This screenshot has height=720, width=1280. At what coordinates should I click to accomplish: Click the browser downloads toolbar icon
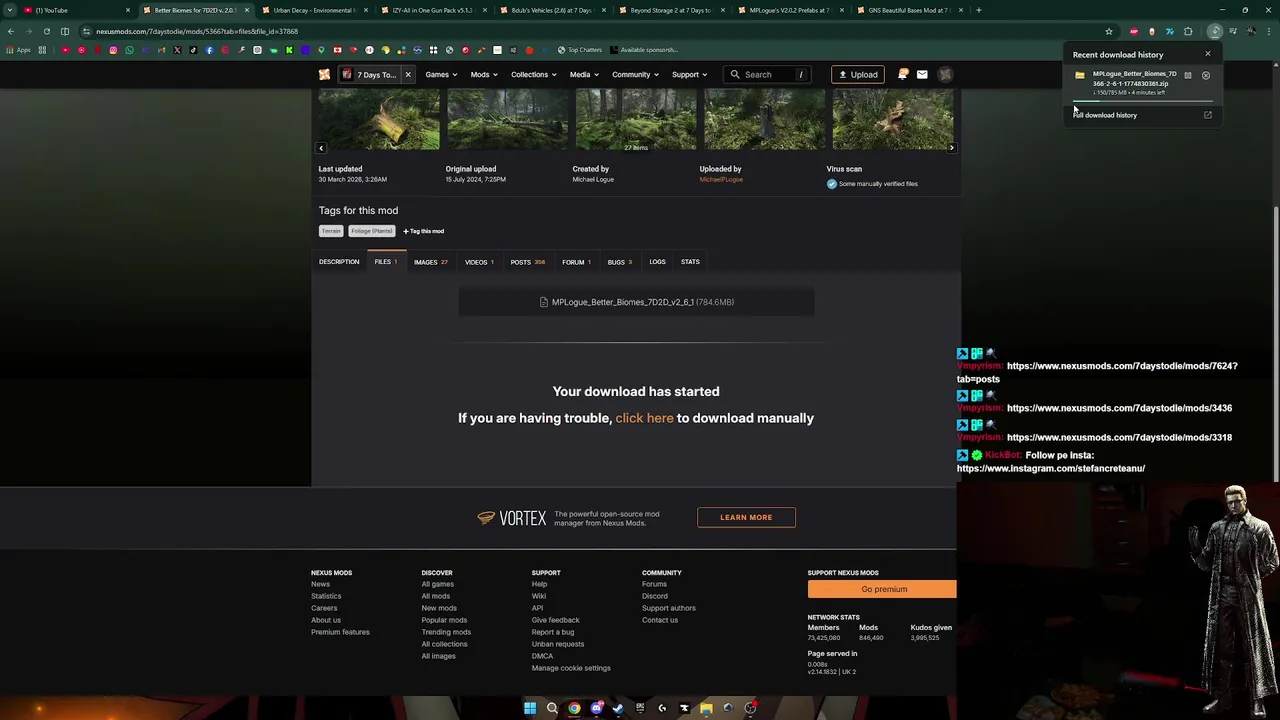[x=1214, y=31]
